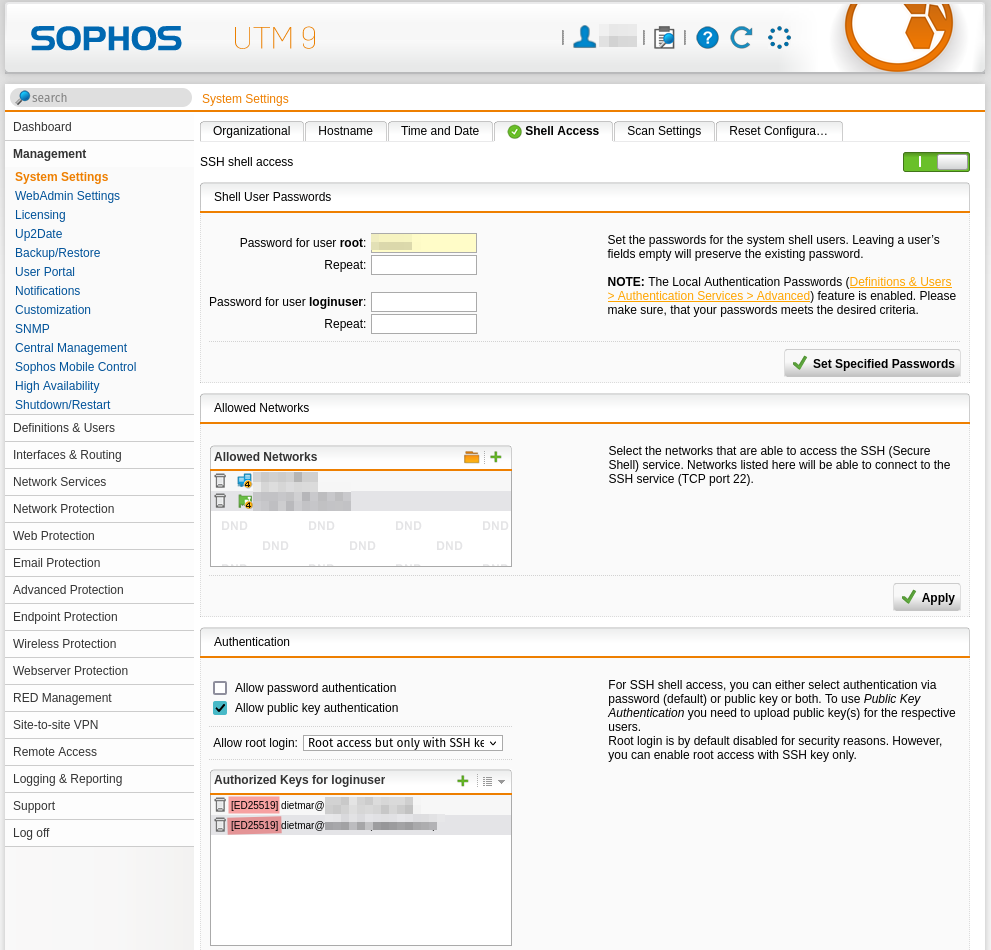The height and width of the screenshot is (950, 991).
Task: Switch to the Time and Date tab
Action: 439,130
